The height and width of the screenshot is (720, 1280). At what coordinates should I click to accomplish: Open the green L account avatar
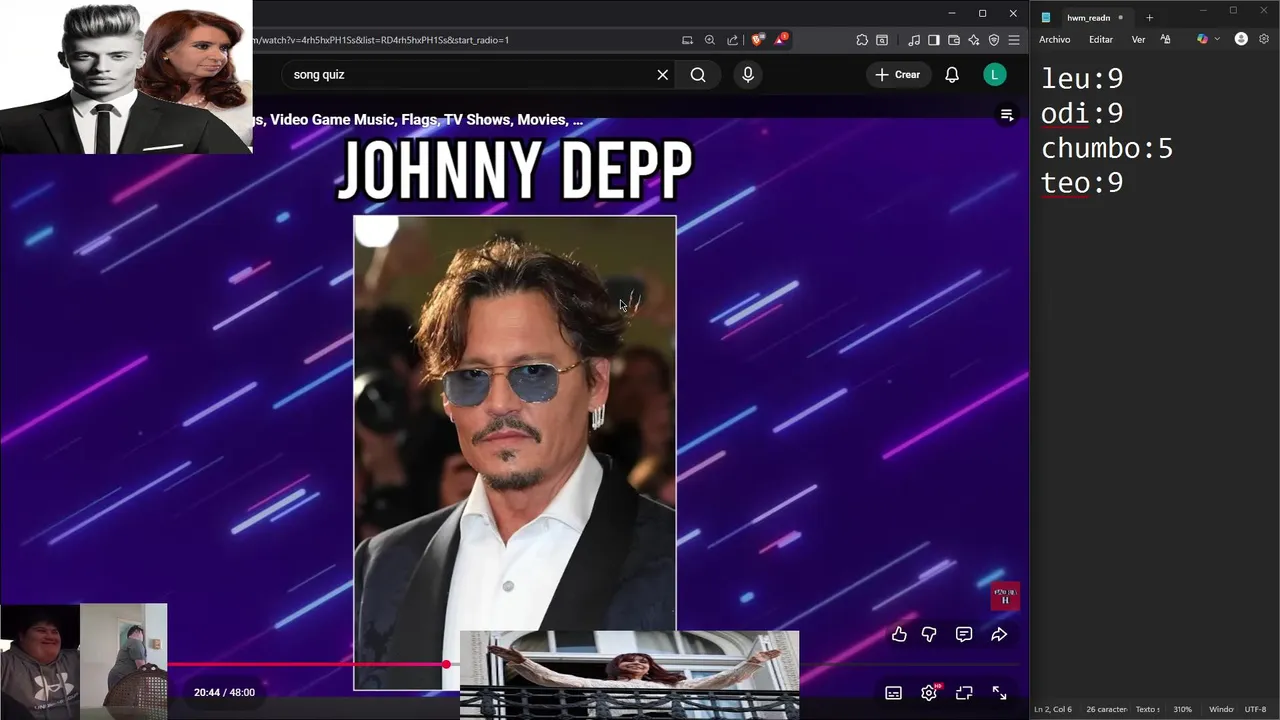[x=994, y=75]
